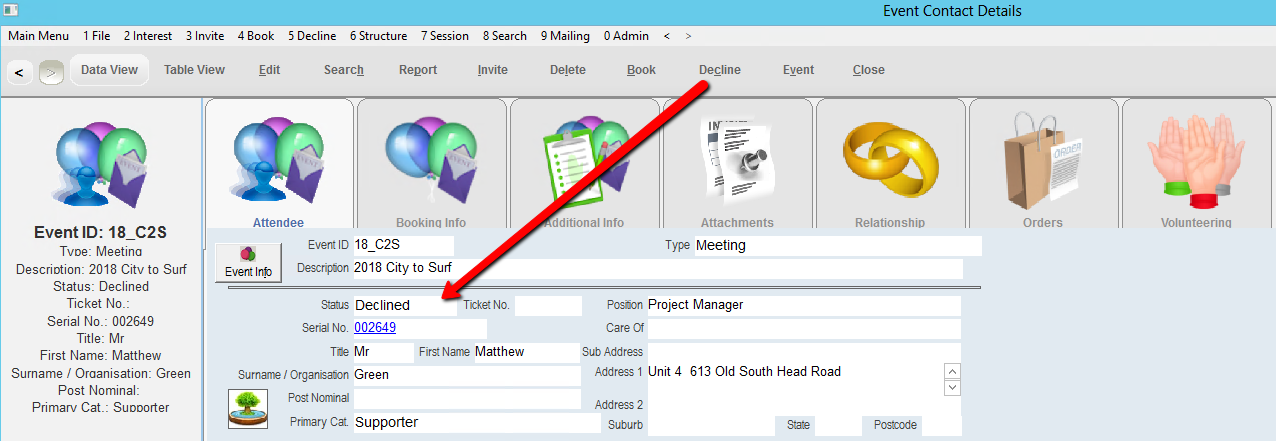Open the Relationship rings icon
The width and height of the screenshot is (1276, 441).
tap(890, 160)
